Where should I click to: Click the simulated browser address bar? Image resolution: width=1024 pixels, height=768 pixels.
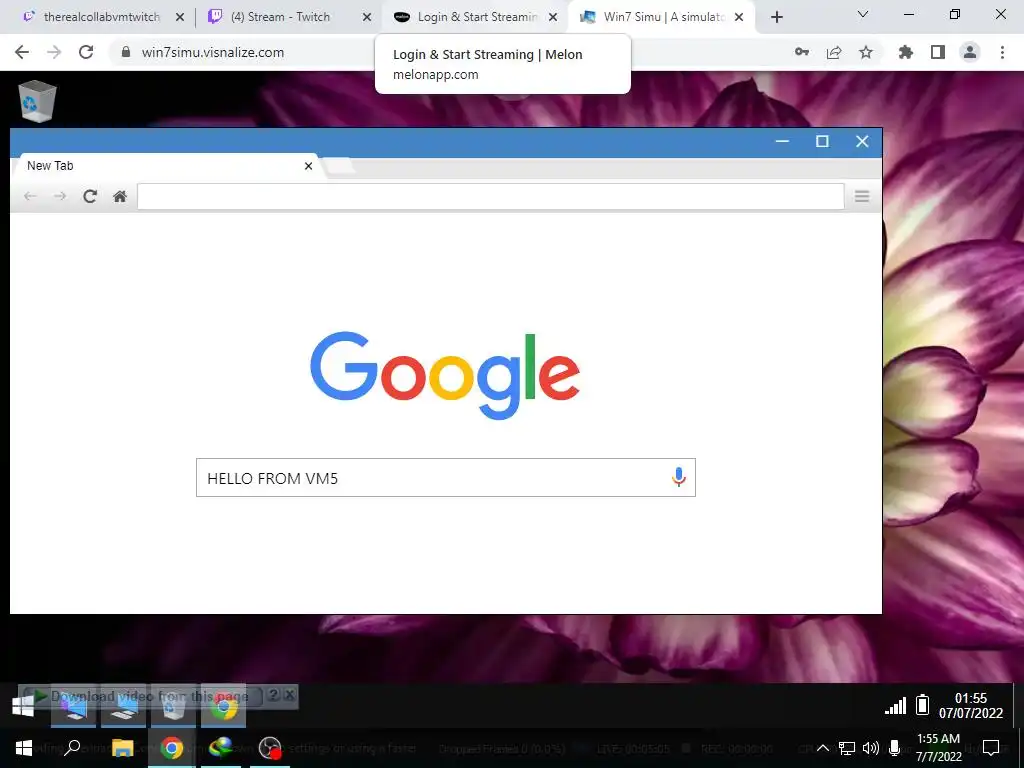pos(490,197)
